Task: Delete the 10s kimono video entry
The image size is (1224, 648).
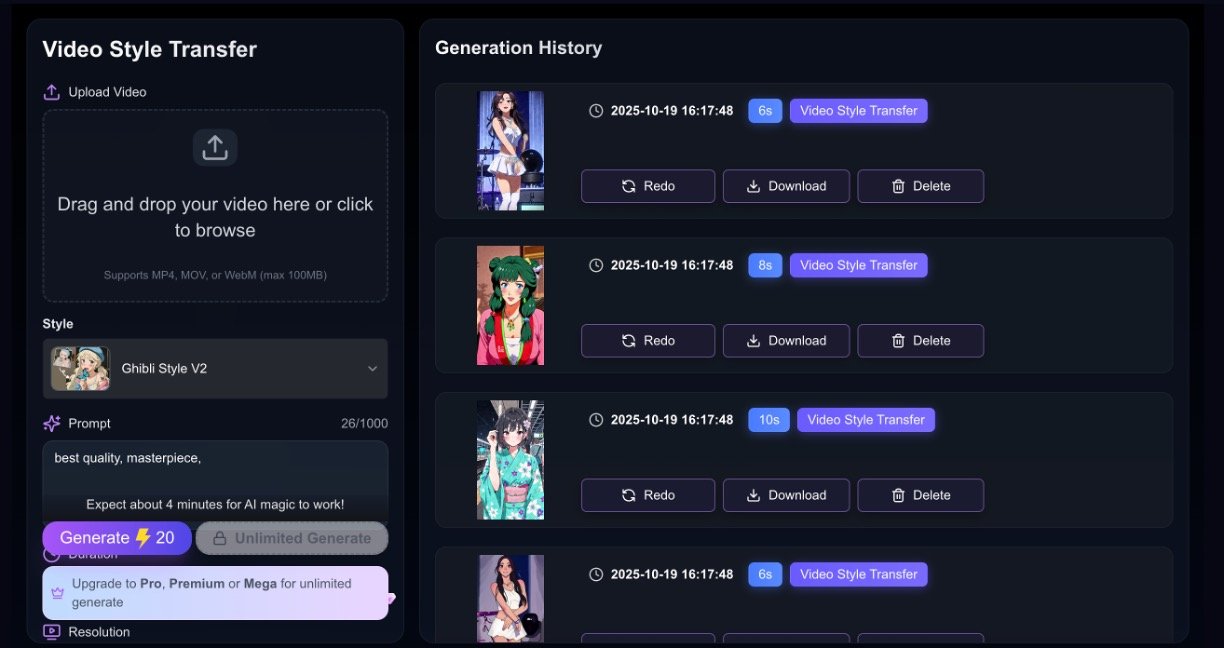Action: coord(920,495)
